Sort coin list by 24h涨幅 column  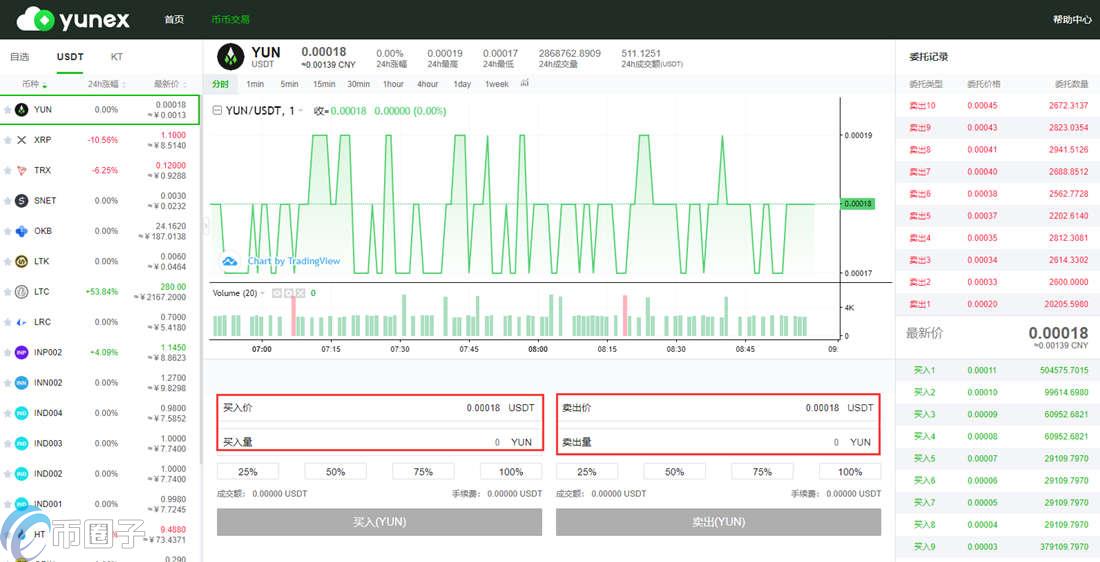[103, 84]
